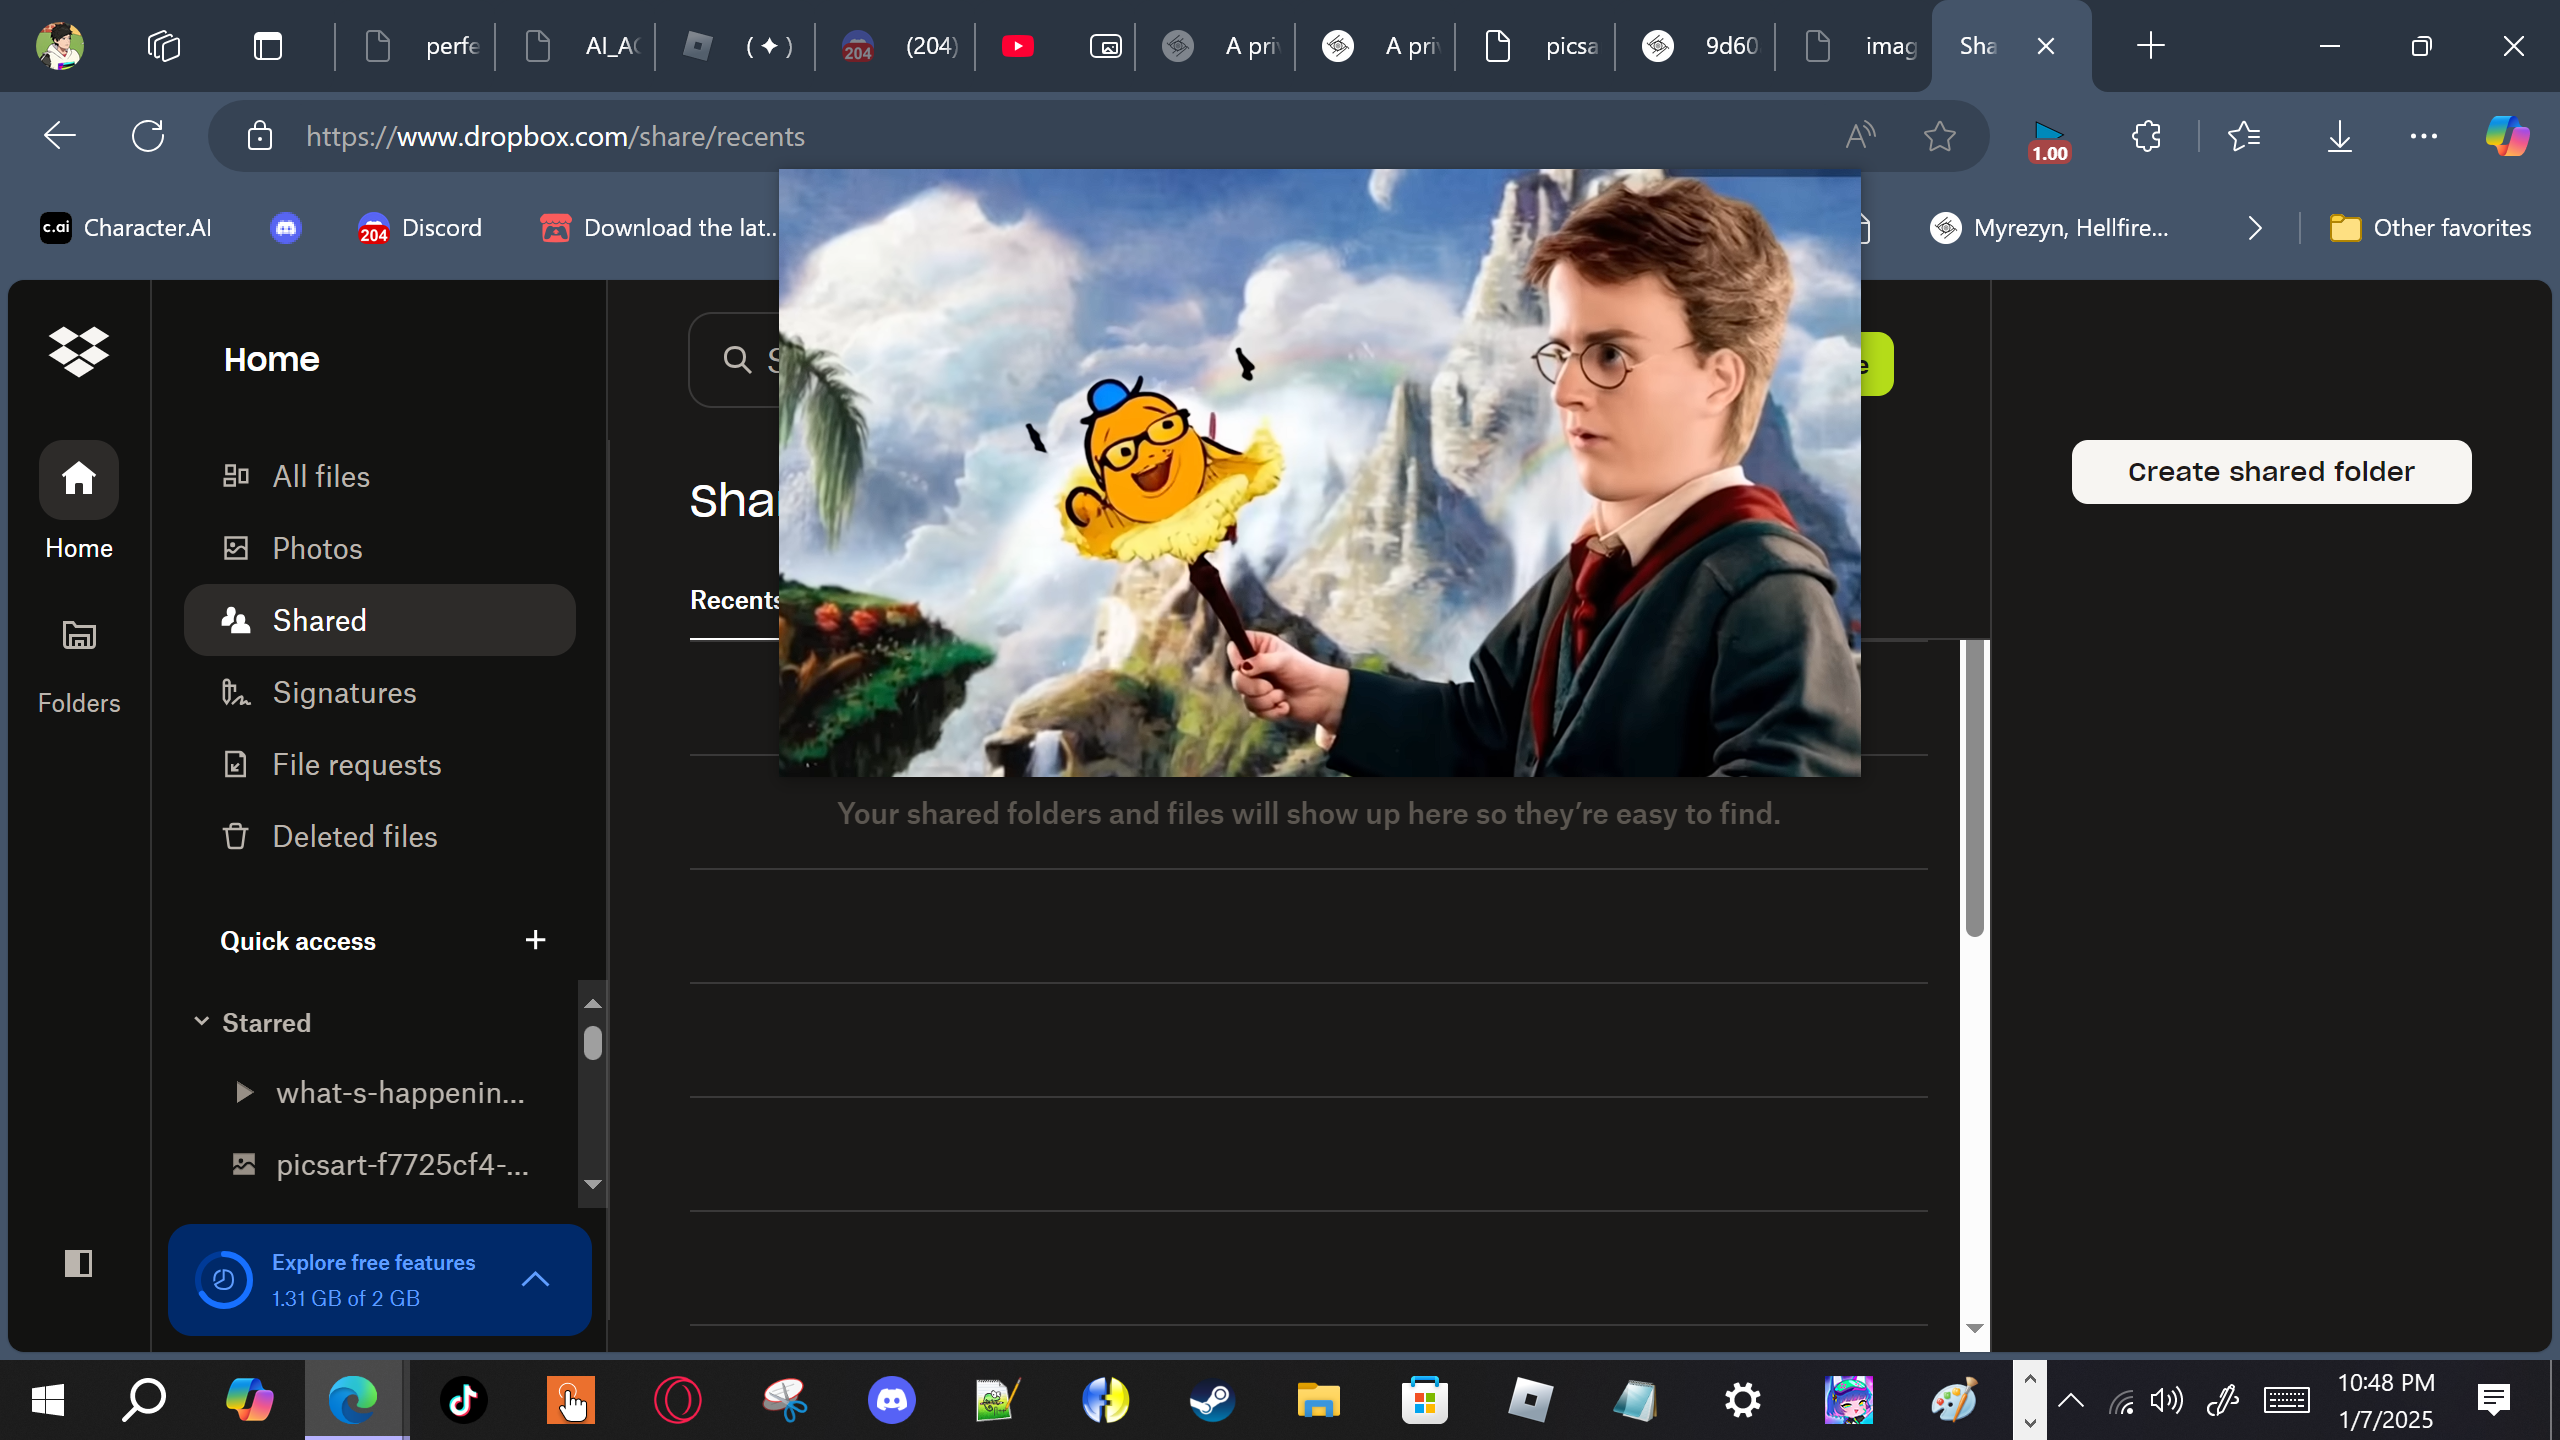Image resolution: width=2560 pixels, height=1440 pixels.
Task: Toggle Read aloud in address bar
Action: tap(1860, 136)
